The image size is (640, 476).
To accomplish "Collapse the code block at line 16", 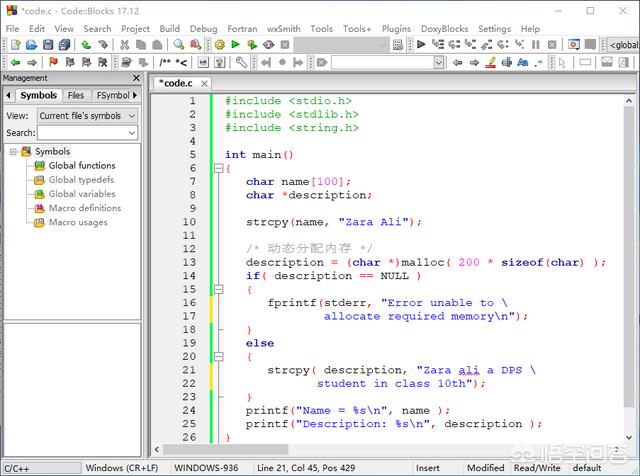I will coord(219,288).
